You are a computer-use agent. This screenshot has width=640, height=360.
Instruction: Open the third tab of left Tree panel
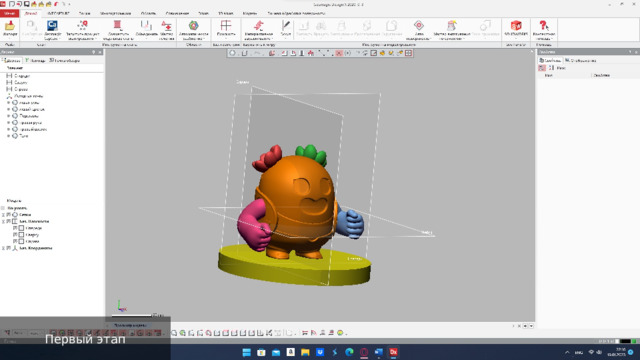coord(64,60)
